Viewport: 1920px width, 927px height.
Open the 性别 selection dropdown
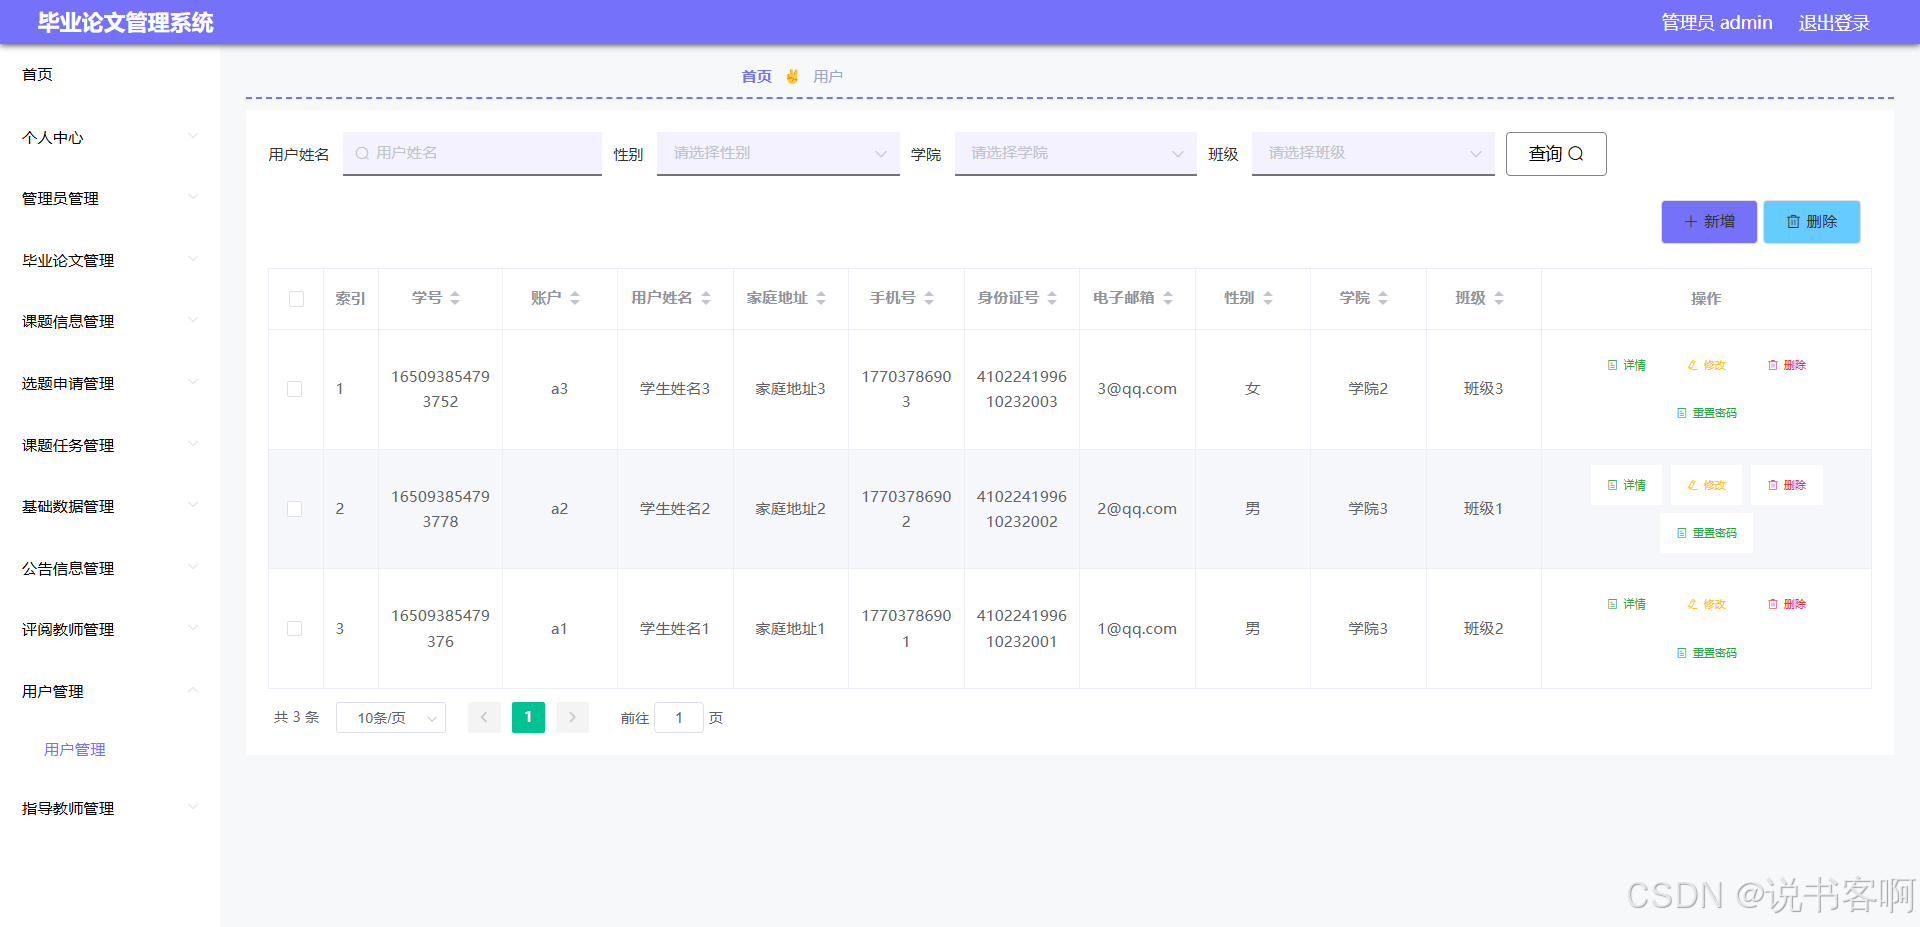[x=778, y=153]
